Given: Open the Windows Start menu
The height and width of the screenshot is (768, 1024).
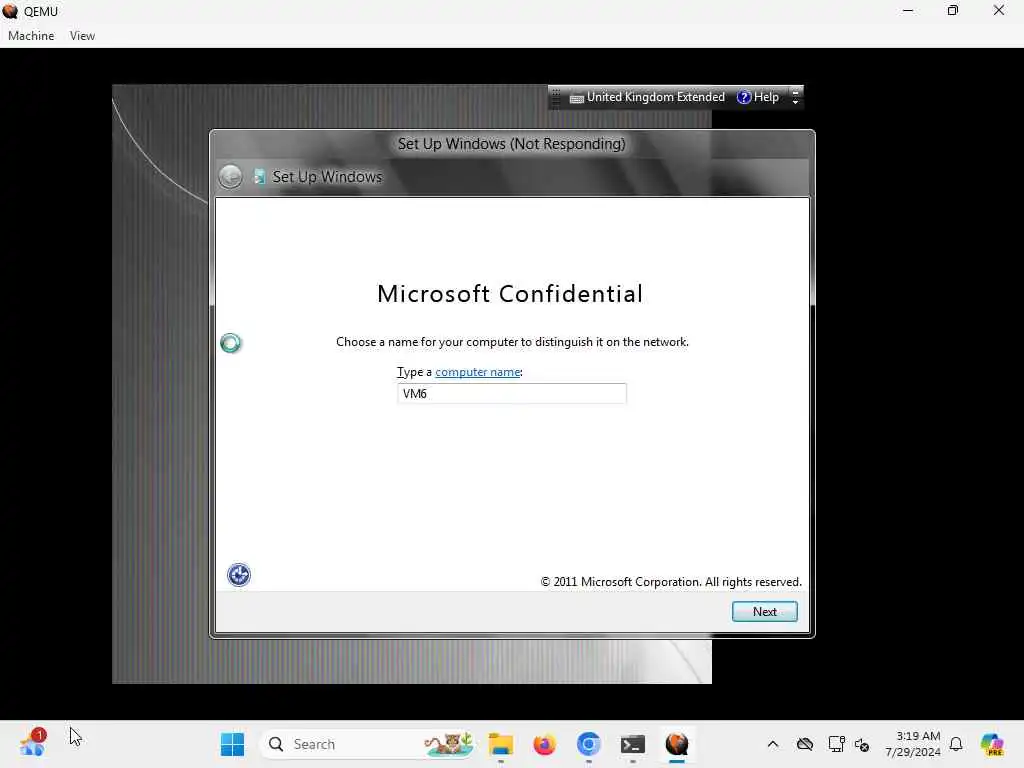Looking at the screenshot, I should 232,744.
